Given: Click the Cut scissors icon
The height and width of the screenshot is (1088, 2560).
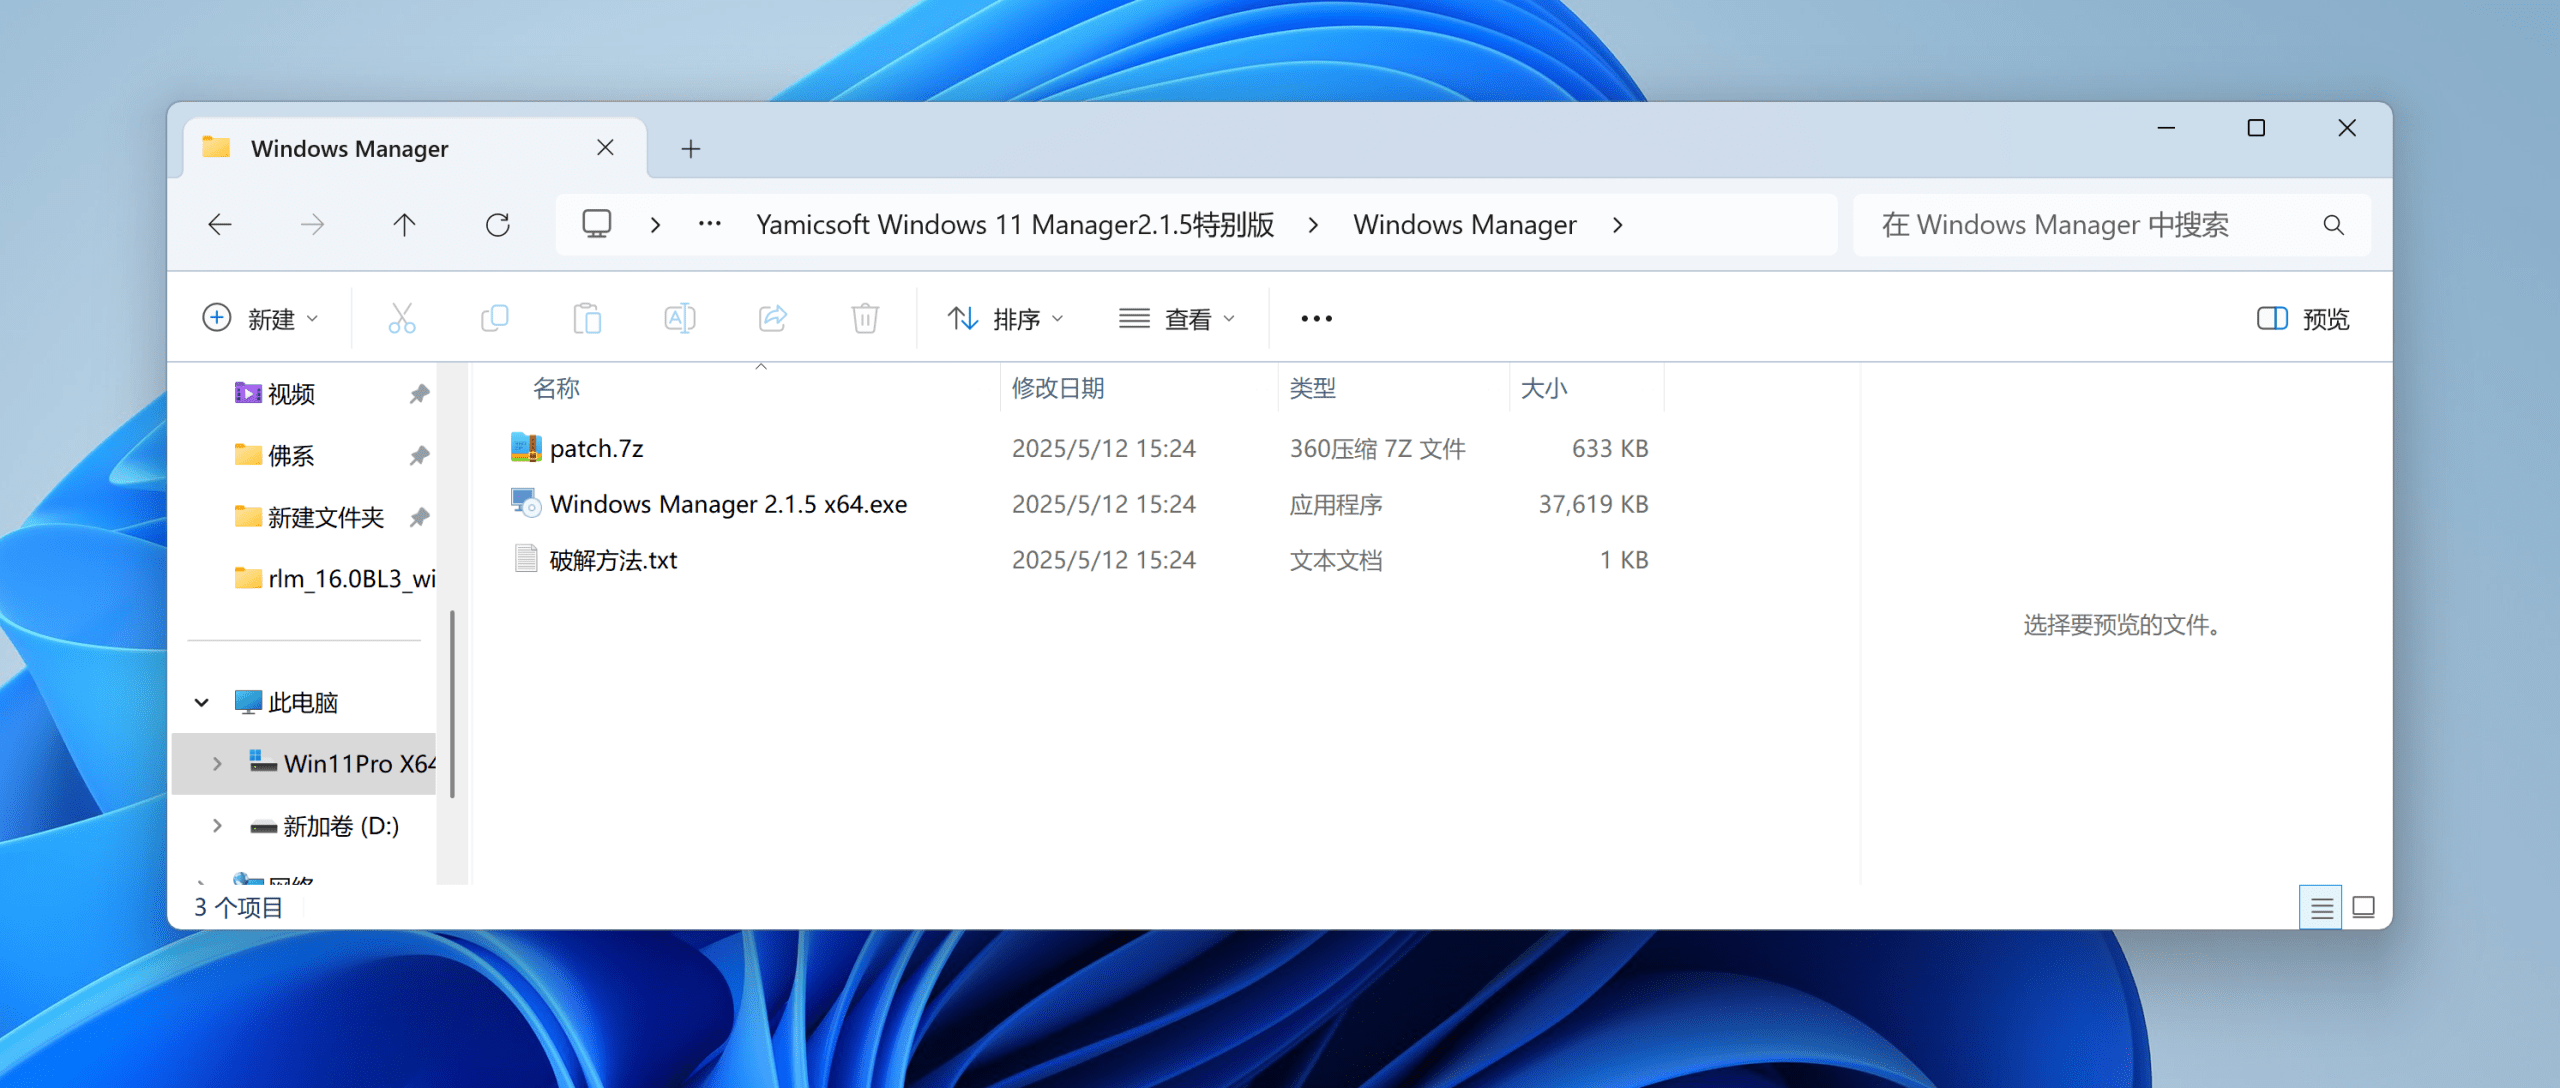Looking at the screenshot, I should 401,319.
